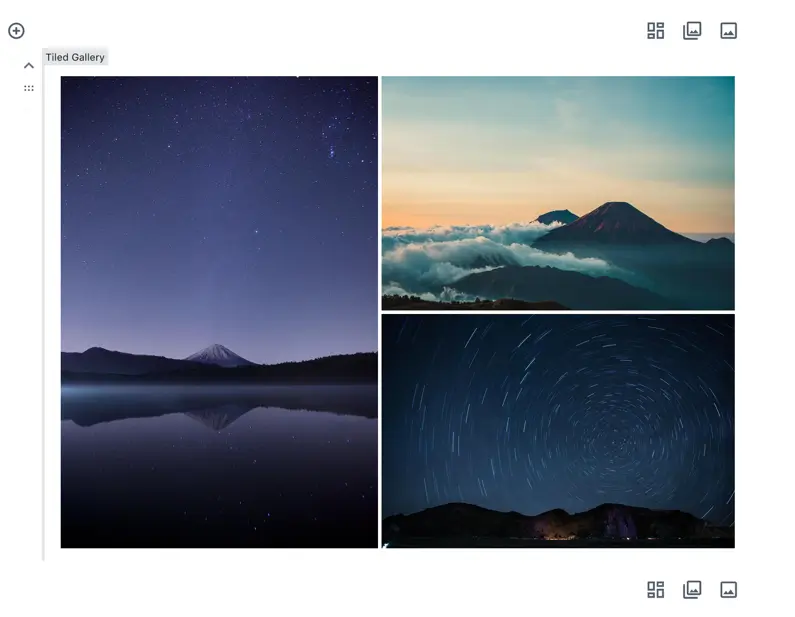Image resolution: width=795 pixels, height=617 pixels.
Task: Insert an Image block from top shortcuts
Action: pyautogui.click(x=729, y=31)
